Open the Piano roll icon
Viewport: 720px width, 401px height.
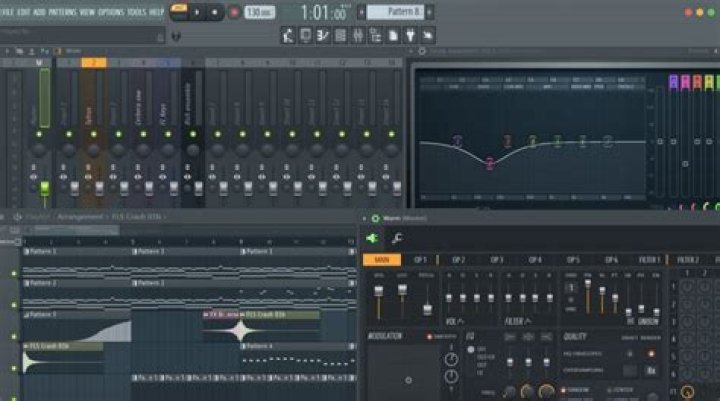coord(323,36)
